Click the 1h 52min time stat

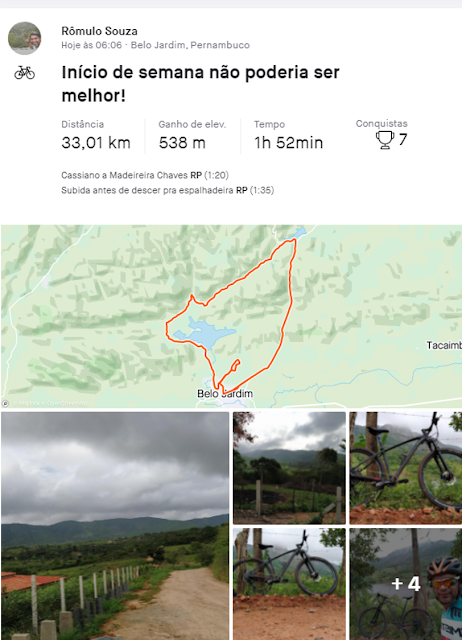click(289, 143)
